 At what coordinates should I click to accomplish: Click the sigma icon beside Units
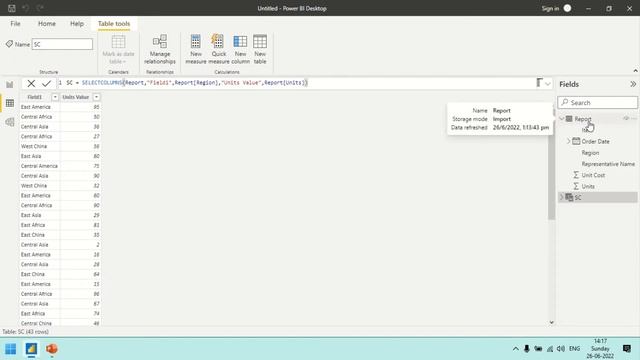point(576,186)
